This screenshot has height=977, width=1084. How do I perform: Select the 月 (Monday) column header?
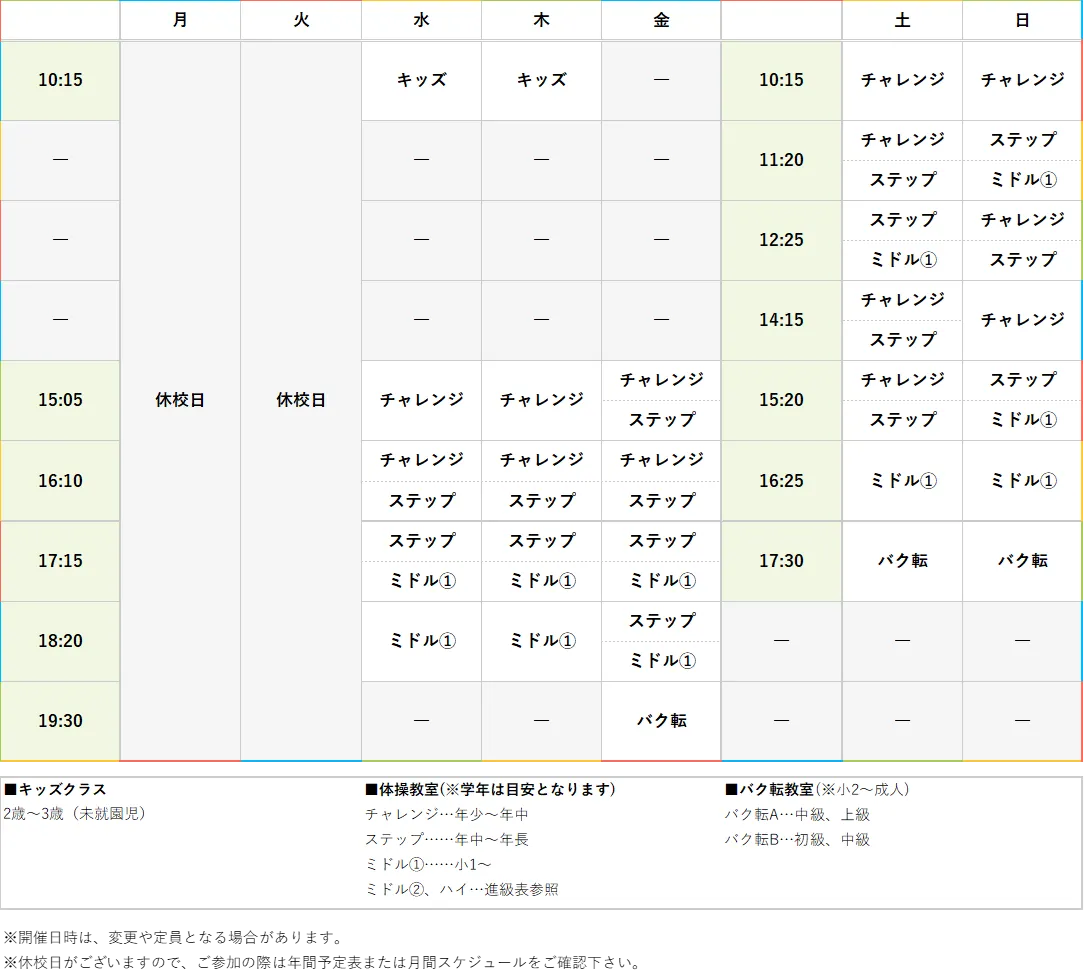click(180, 20)
